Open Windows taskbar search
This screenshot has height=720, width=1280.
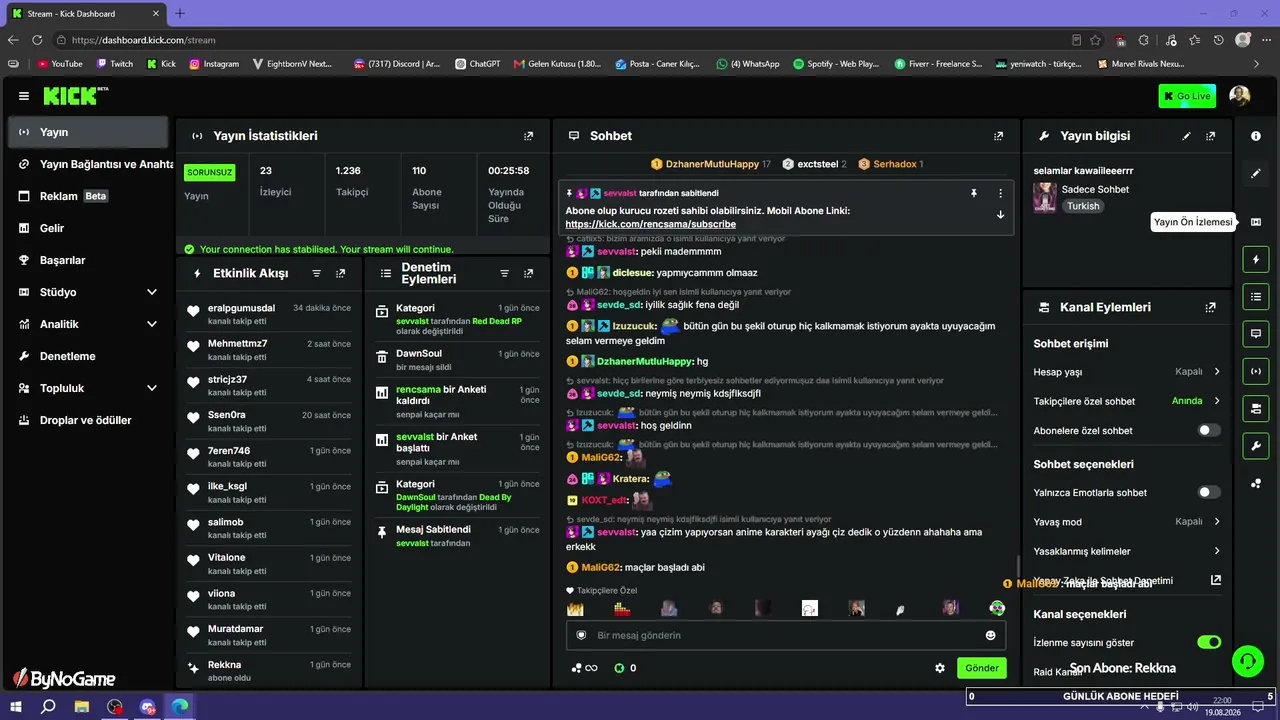48,707
